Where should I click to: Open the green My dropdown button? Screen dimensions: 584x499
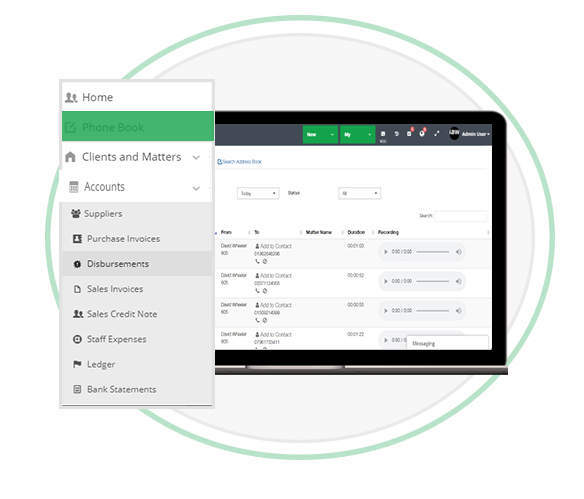coord(357,134)
